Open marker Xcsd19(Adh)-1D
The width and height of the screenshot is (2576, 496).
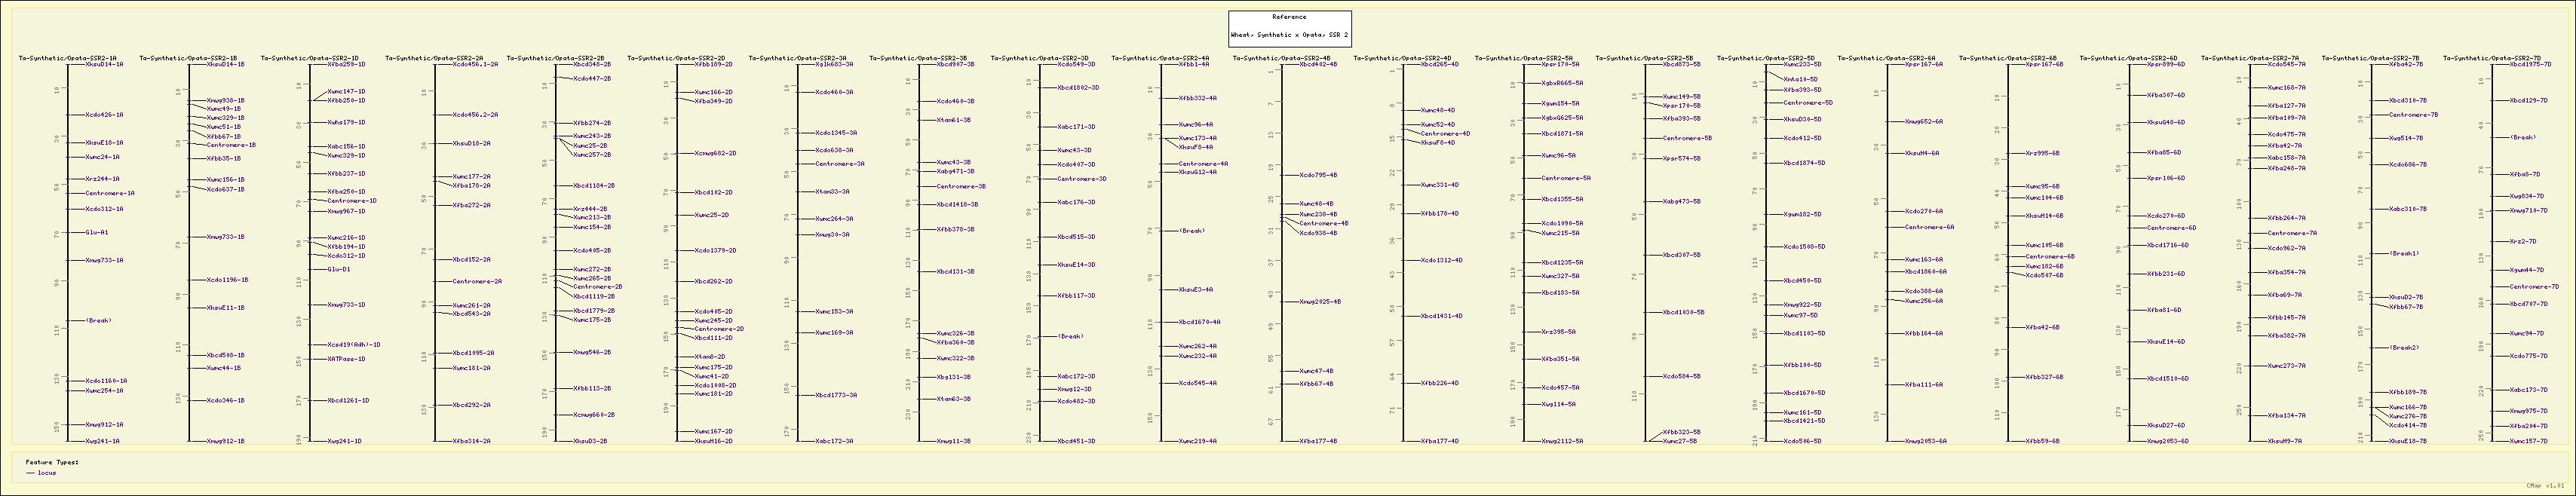[354, 345]
